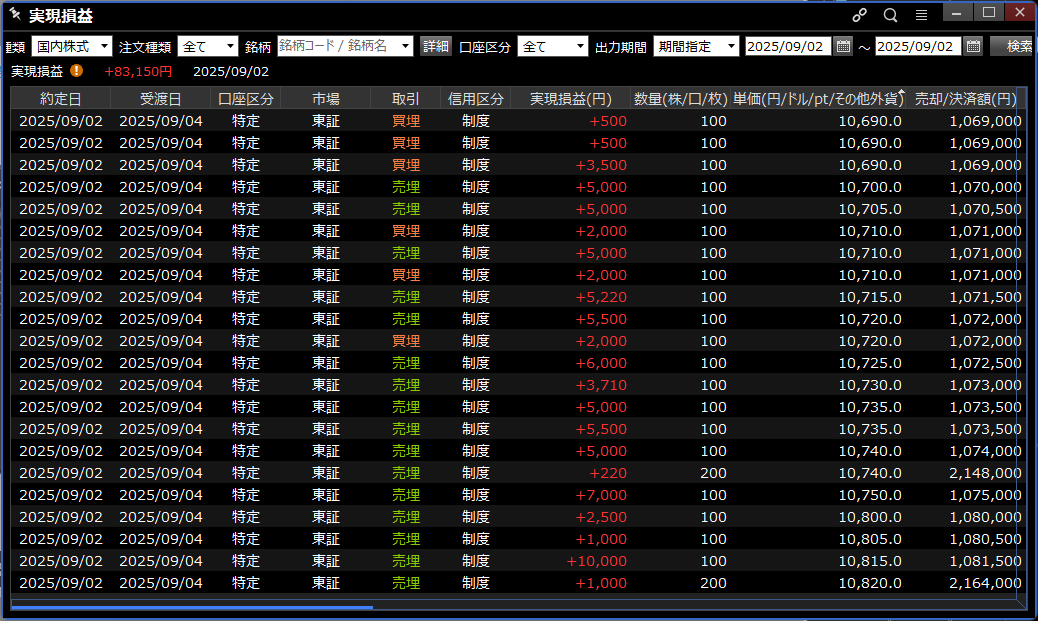Open the hamburger menu icon
Image resolution: width=1038 pixels, height=621 pixels.
coord(921,15)
